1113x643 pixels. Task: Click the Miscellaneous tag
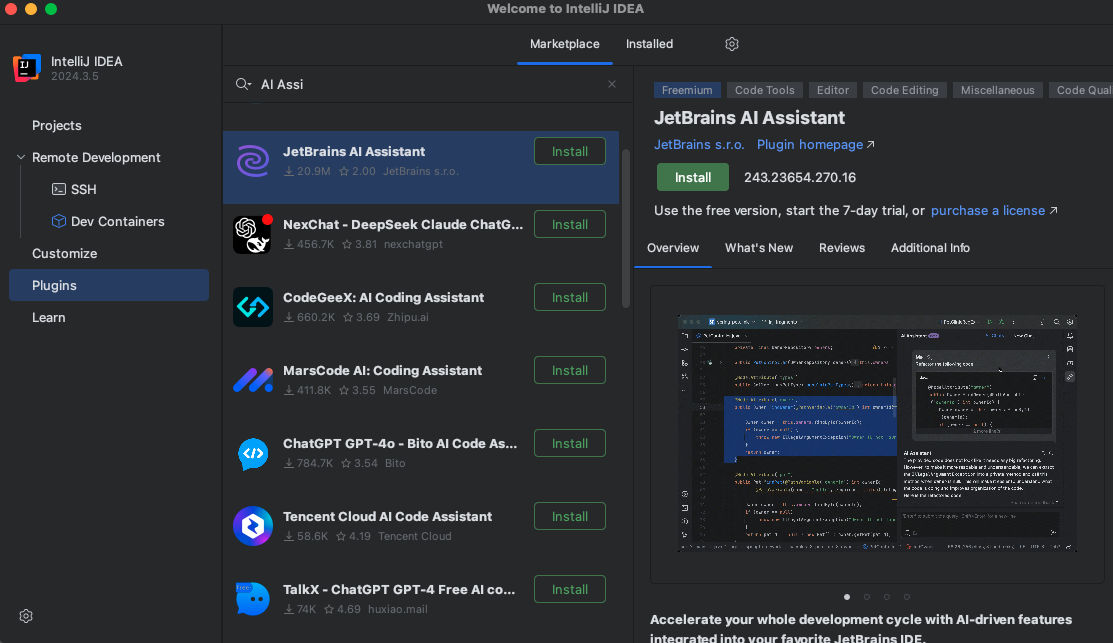coord(997,90)
